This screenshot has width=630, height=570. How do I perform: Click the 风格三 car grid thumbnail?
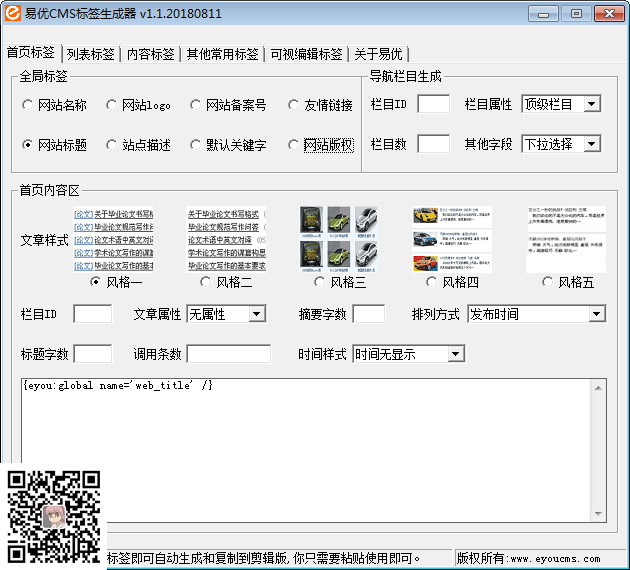(339, 239)
